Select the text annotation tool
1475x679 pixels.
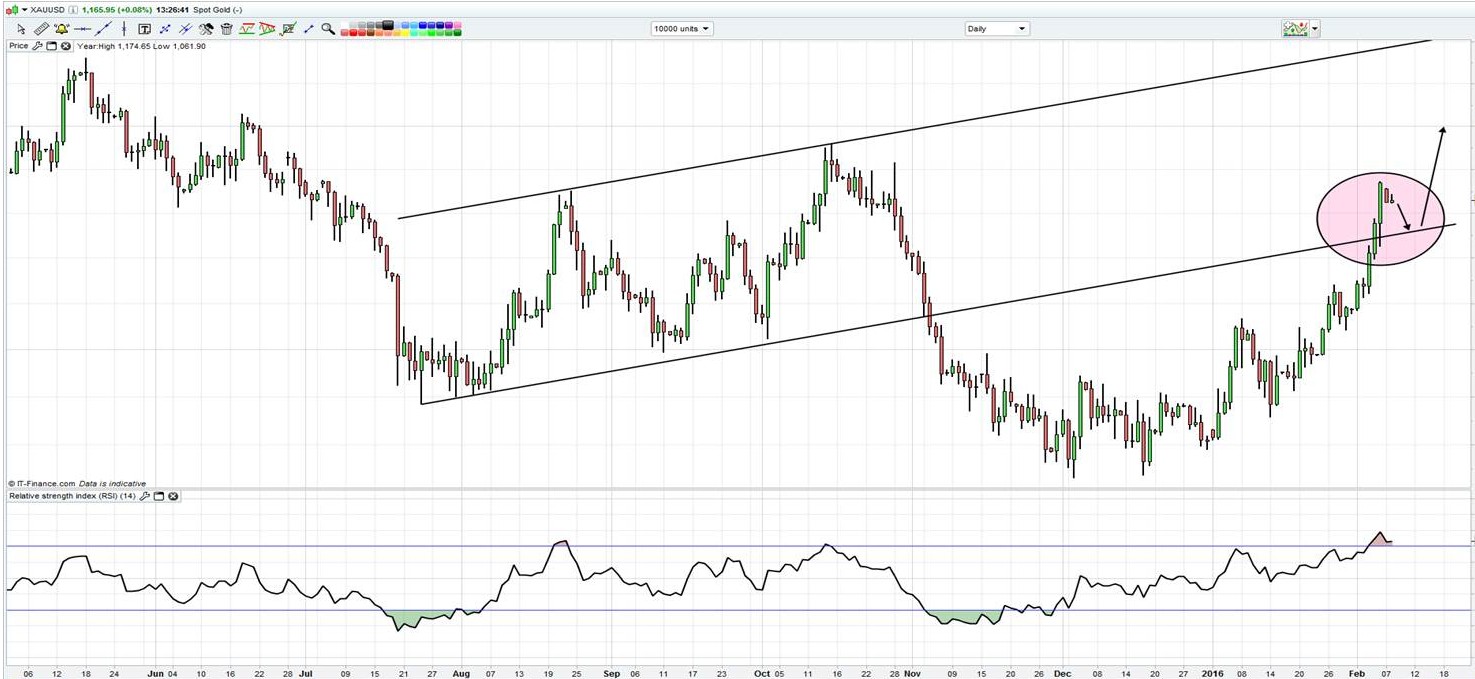(x=144, y=29)
